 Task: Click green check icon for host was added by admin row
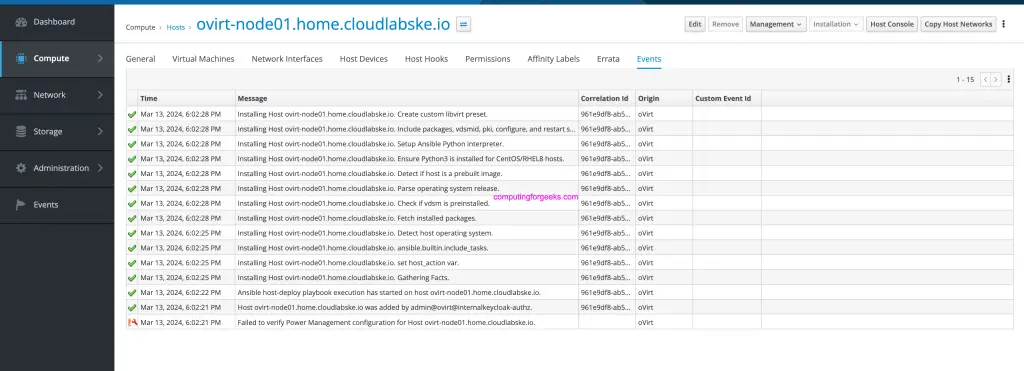(x=133, y=307)
